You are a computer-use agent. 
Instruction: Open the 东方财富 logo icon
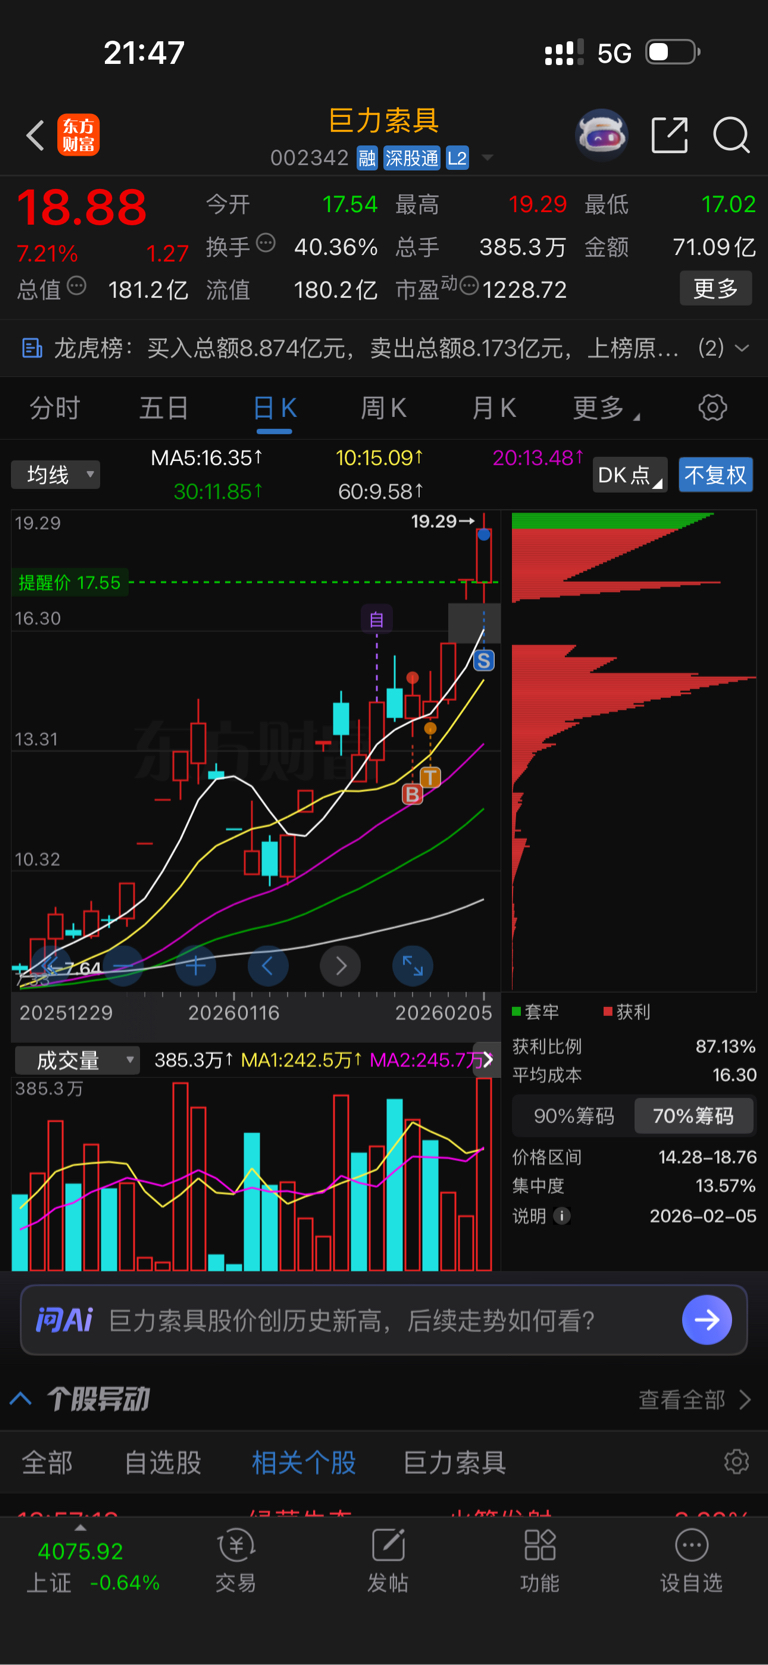(x=79, y=135)
